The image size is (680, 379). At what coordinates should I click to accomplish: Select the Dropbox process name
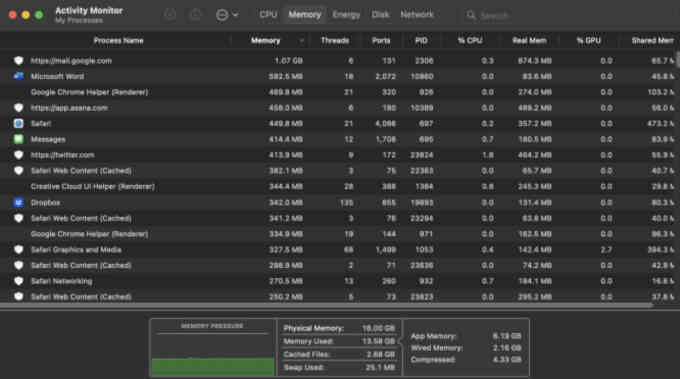(x=45, y=203)
